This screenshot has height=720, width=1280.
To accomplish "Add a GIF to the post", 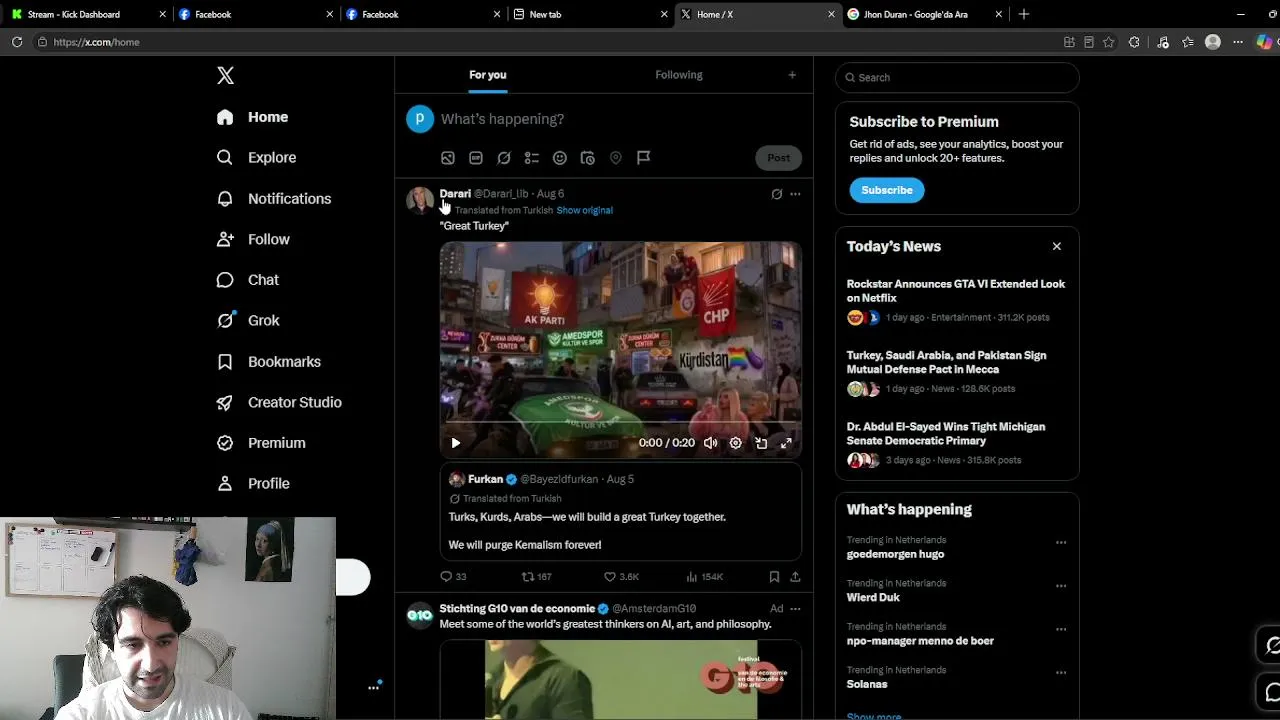I will click(476, 158).
